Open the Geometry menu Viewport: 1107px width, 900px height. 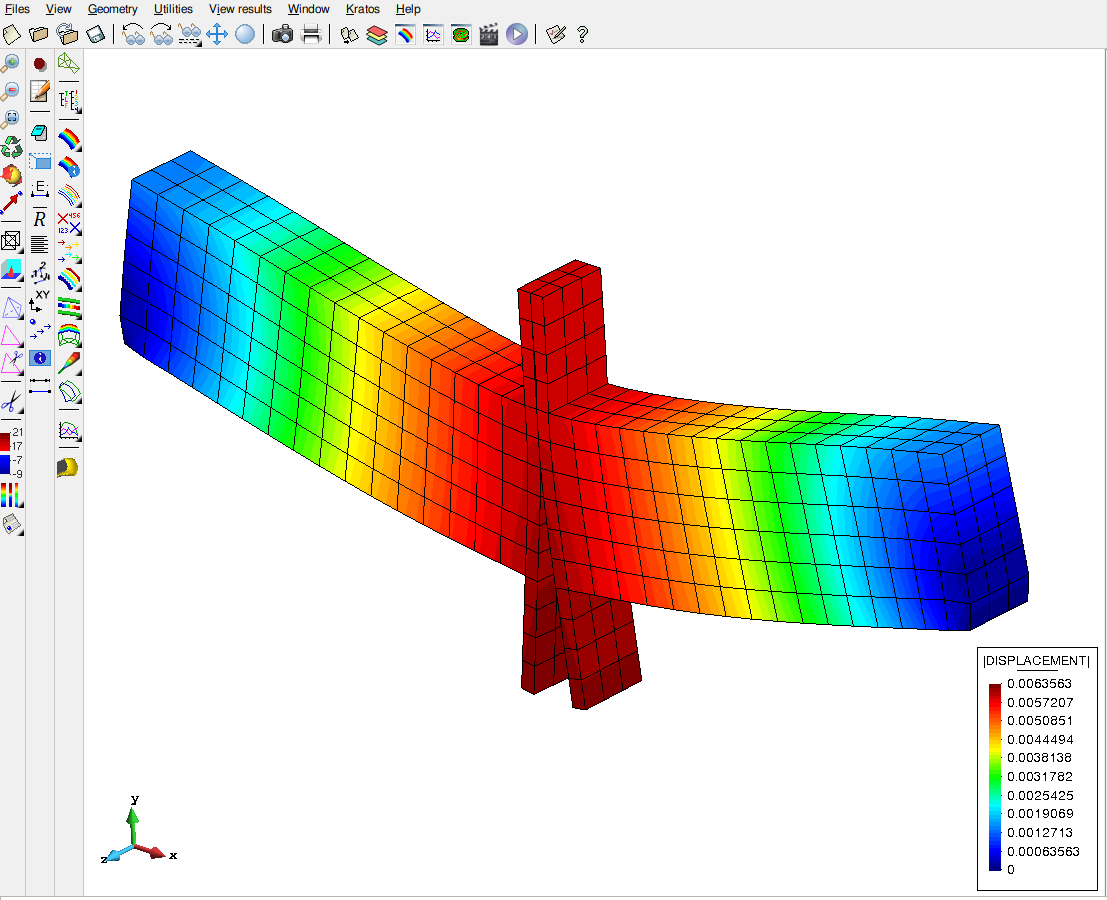click(112, 9)
